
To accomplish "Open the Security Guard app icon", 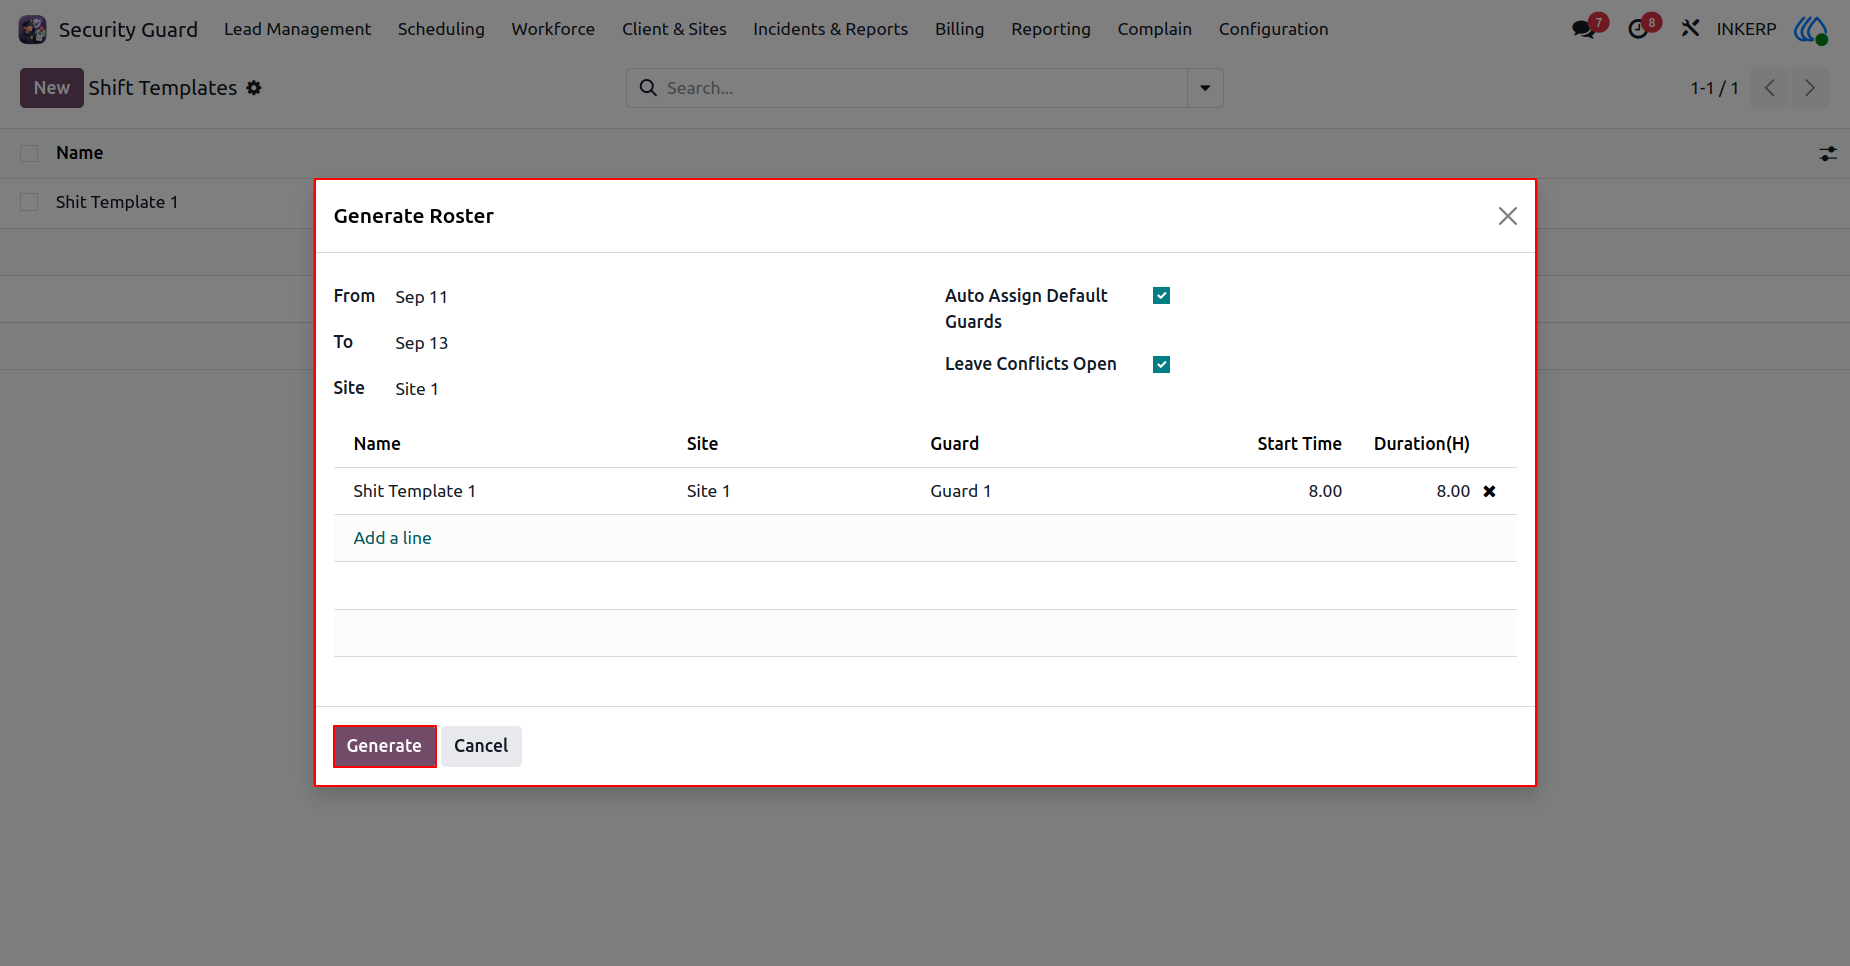I will pyautogui.click(x=32, y=29).
